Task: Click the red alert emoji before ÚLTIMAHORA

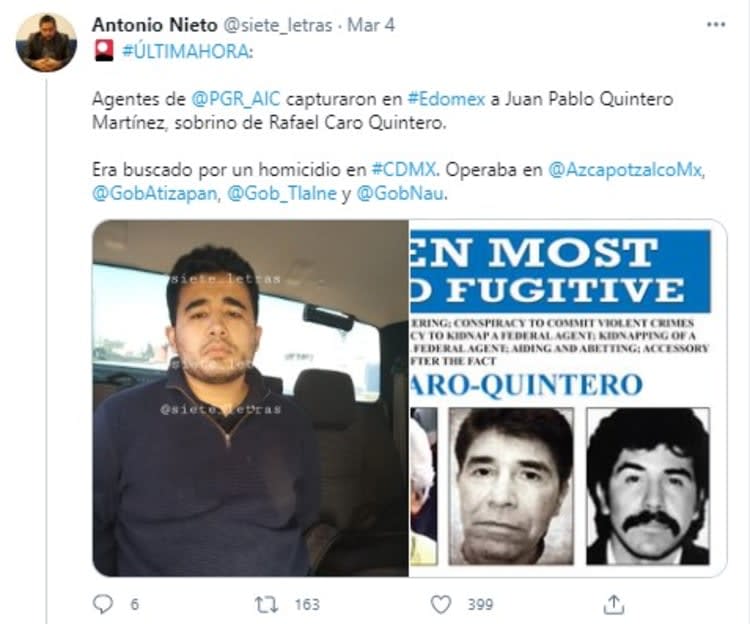Action: pos(104,51)
